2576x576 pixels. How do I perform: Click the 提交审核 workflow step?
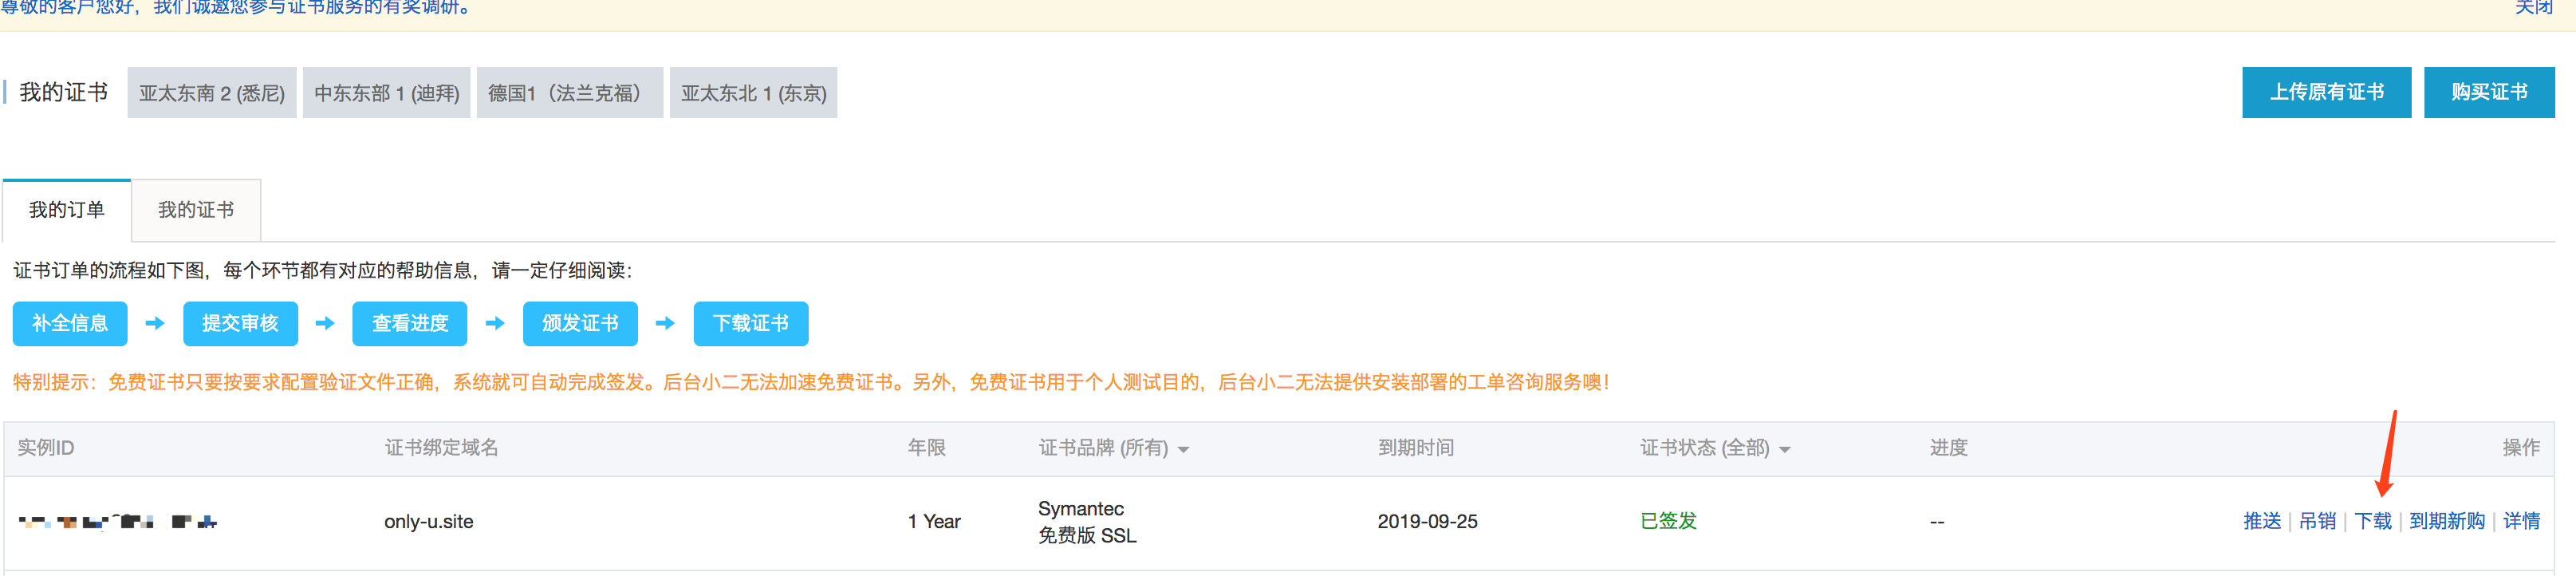(240, 324)
